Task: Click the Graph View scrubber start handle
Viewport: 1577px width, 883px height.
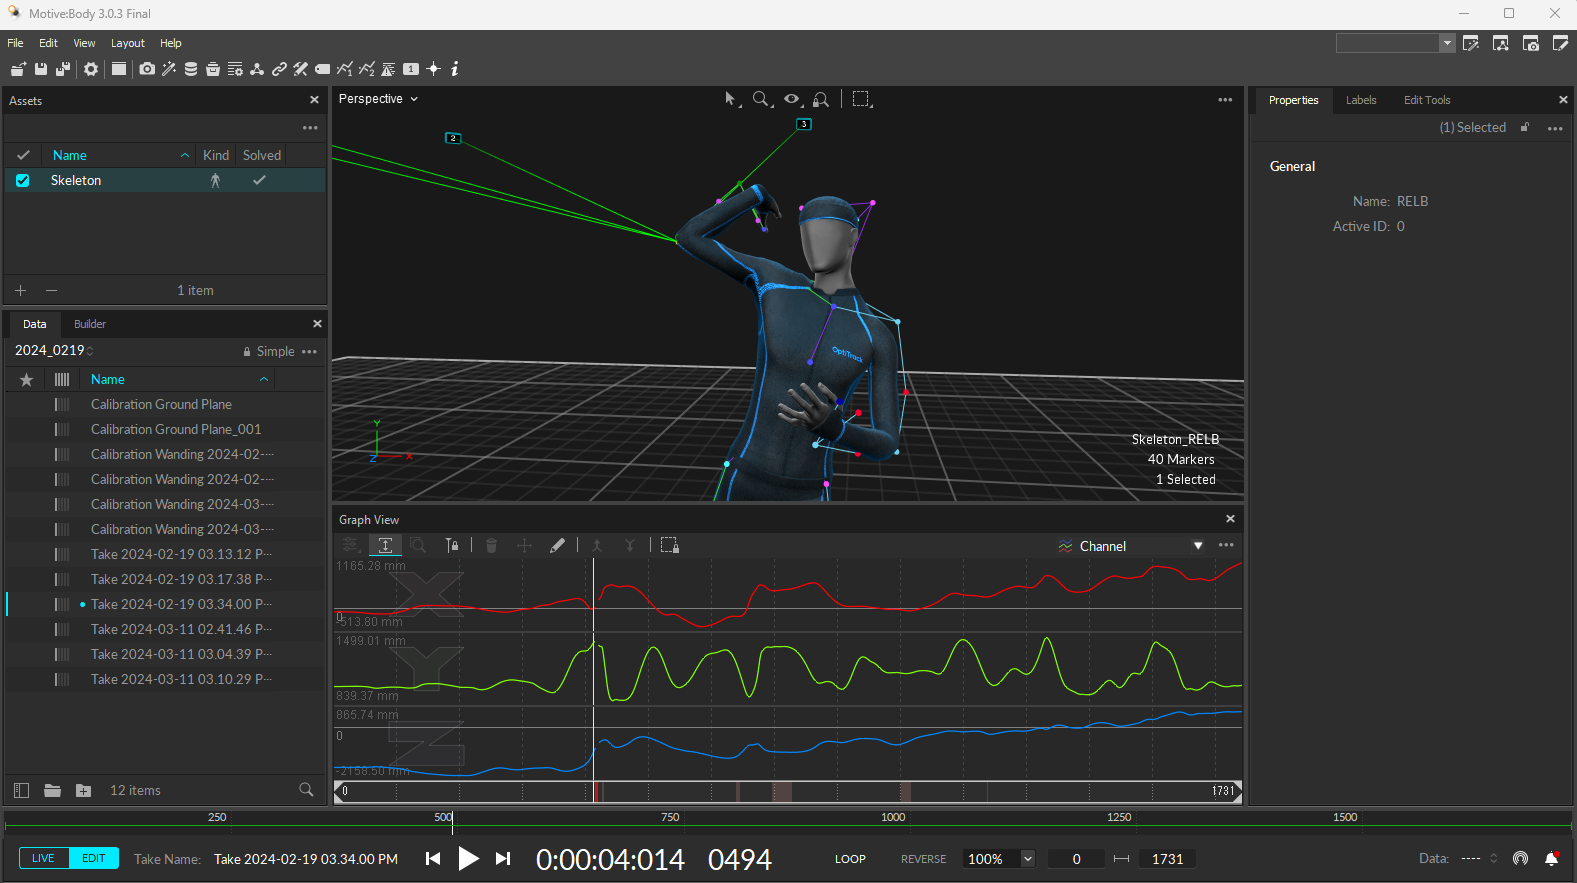Action: 340,791
